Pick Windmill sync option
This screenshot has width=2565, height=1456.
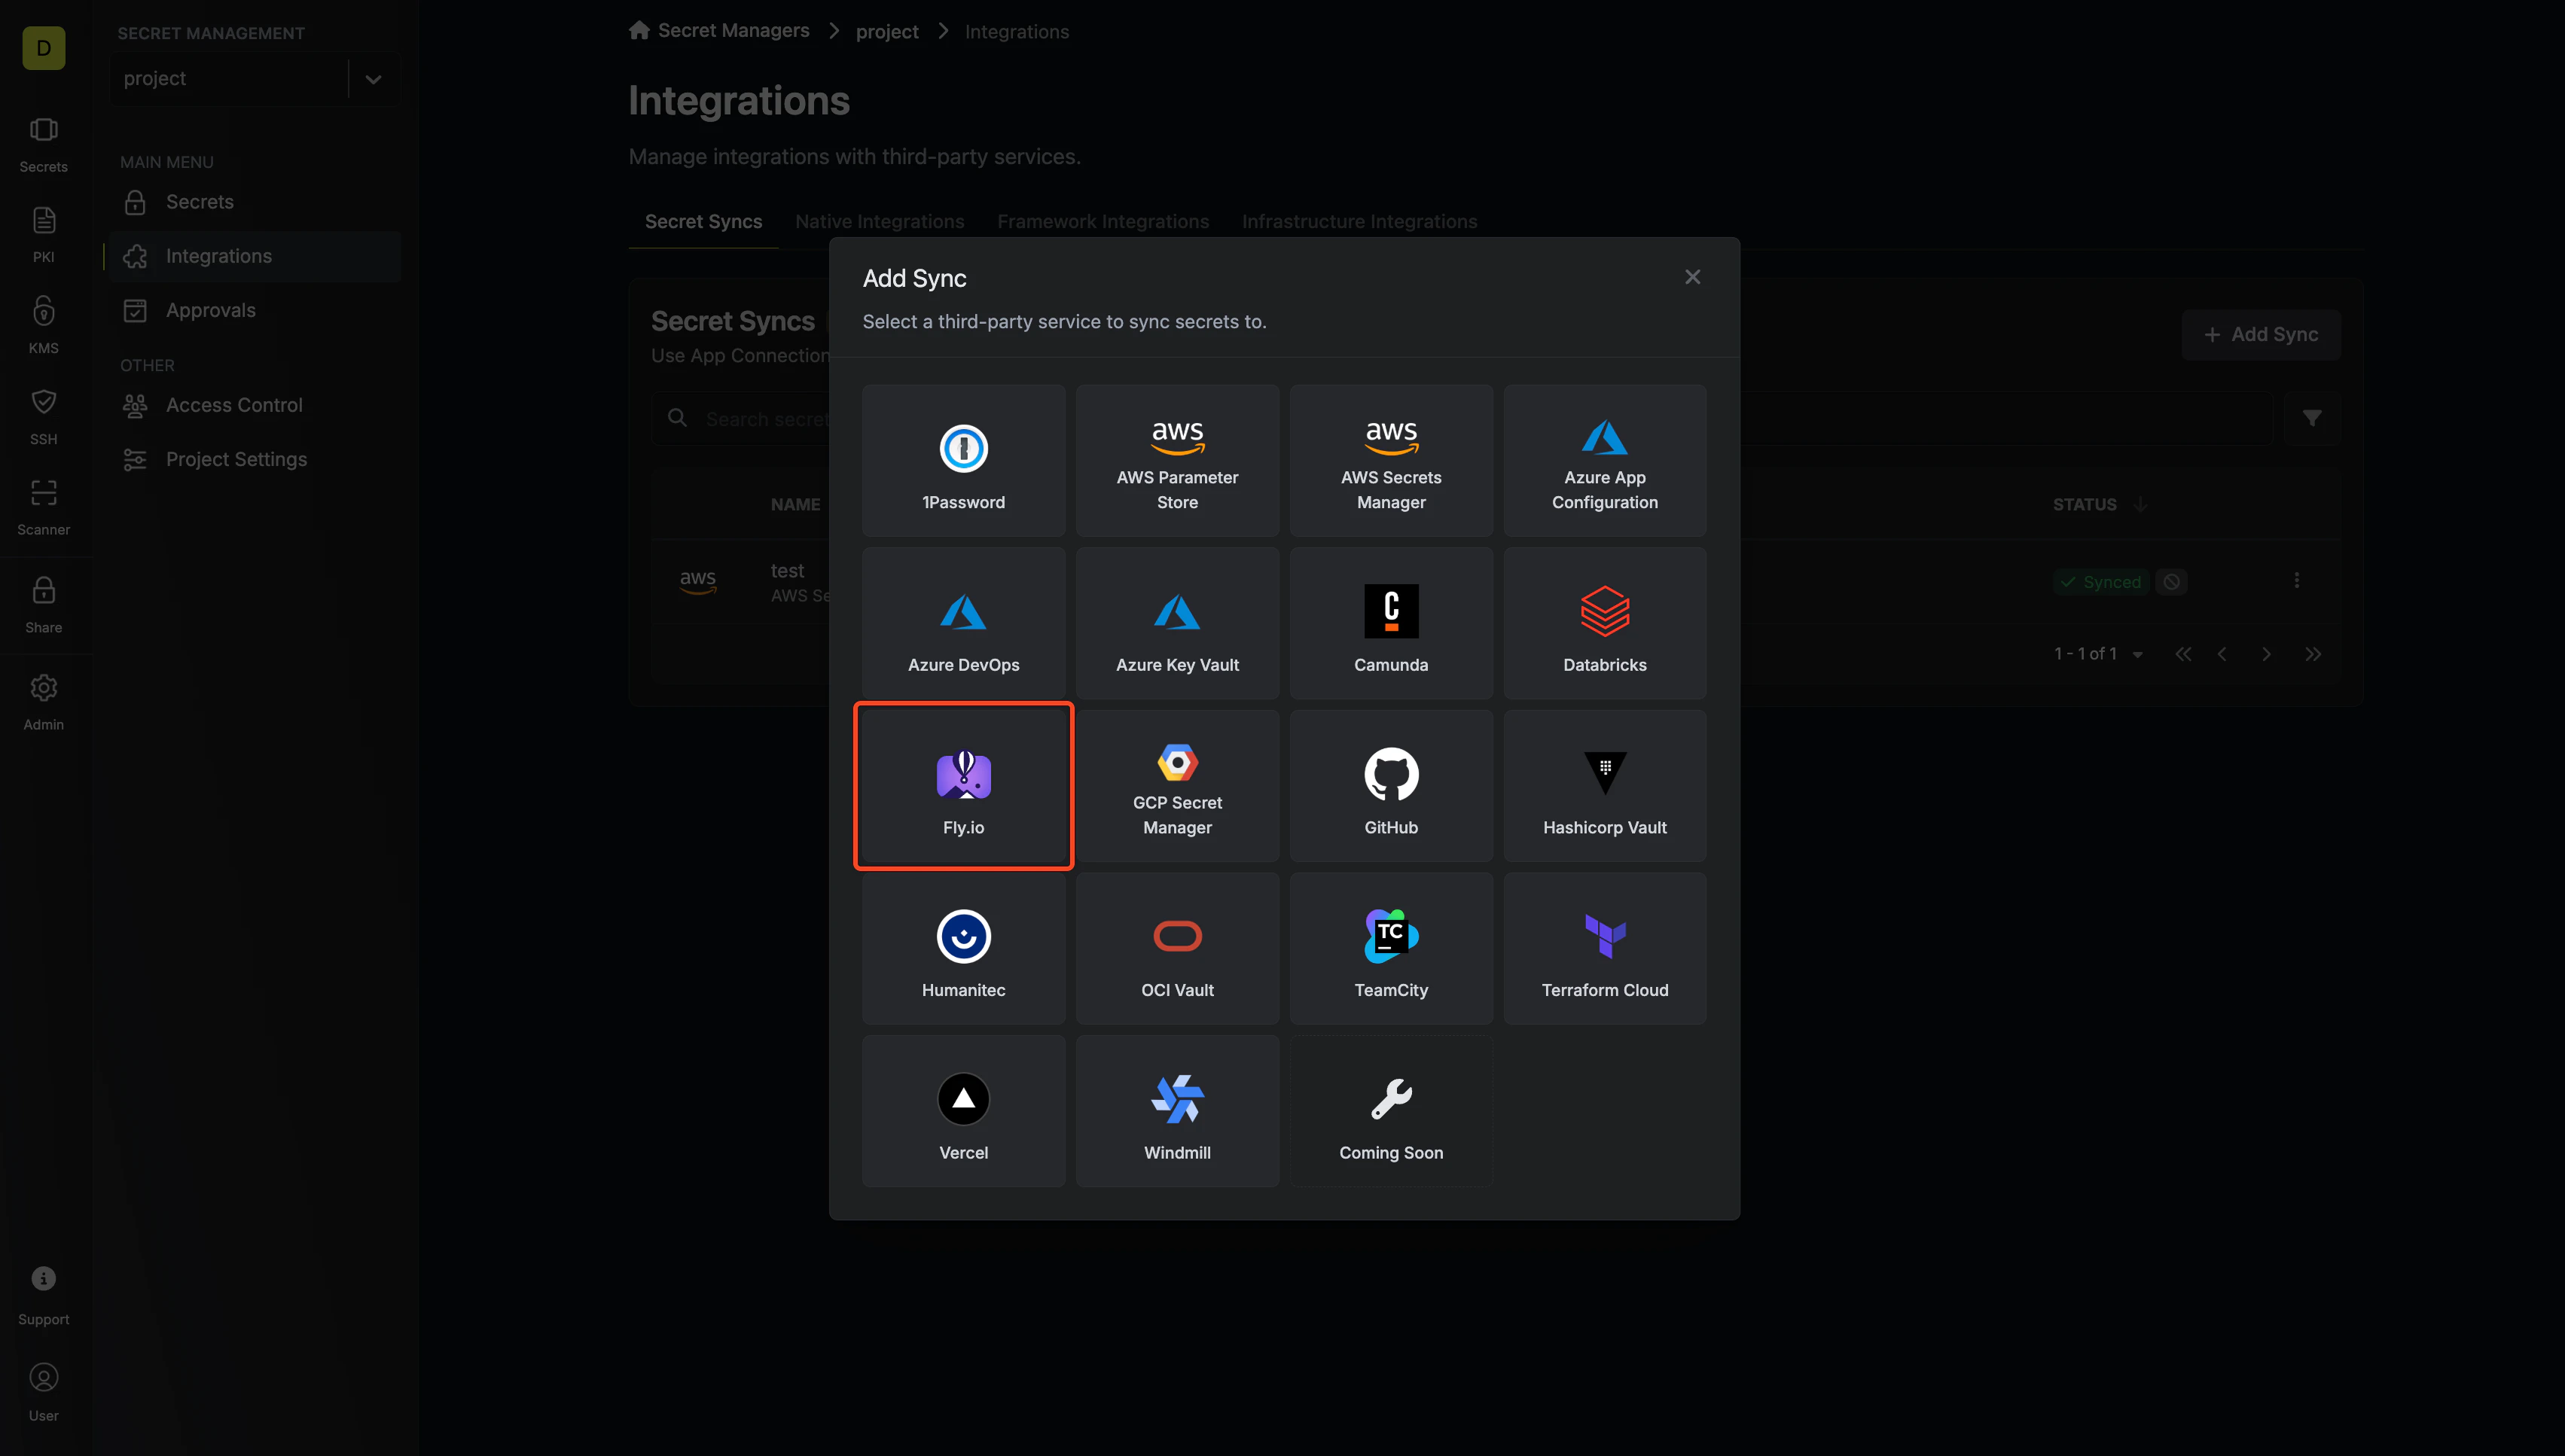1177,1111
